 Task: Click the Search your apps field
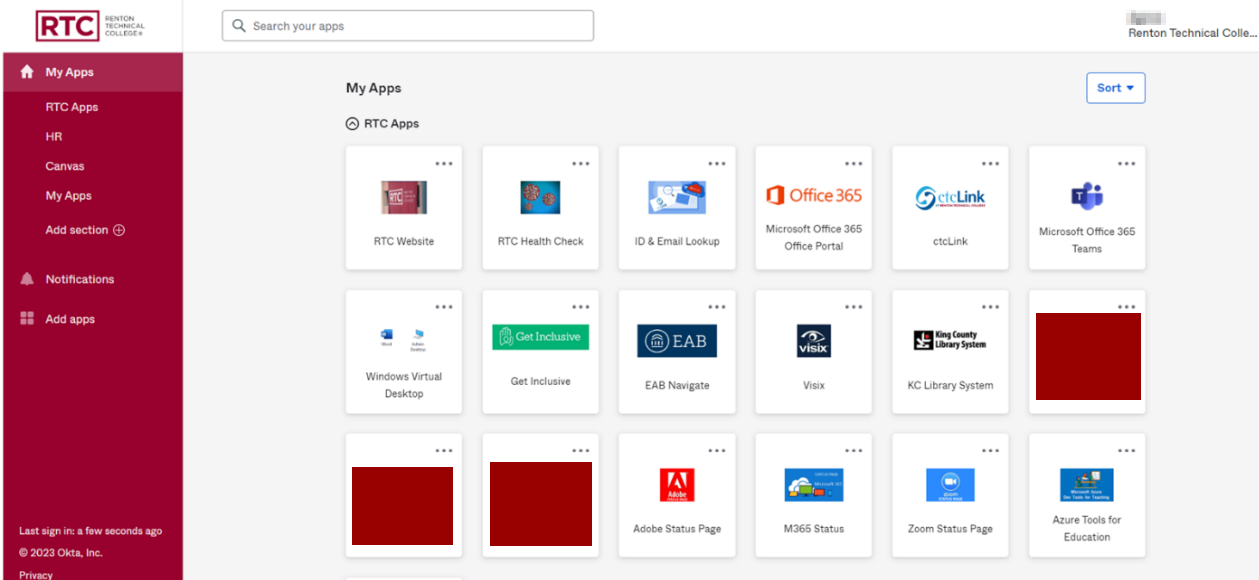tap(408, 26)
